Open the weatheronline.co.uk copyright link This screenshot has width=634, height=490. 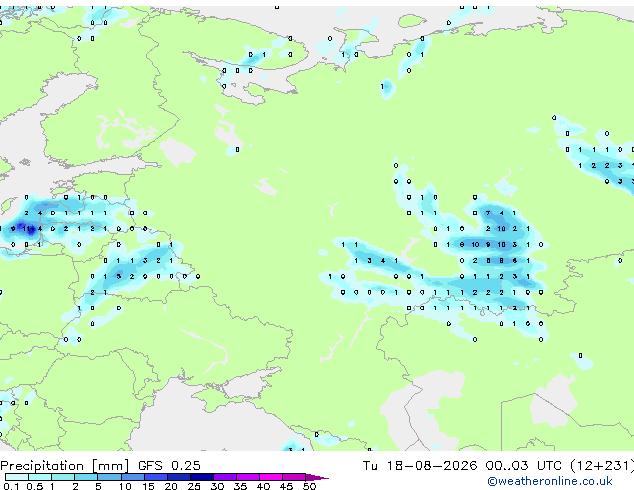pyautogui.click(x=550, y=481)
